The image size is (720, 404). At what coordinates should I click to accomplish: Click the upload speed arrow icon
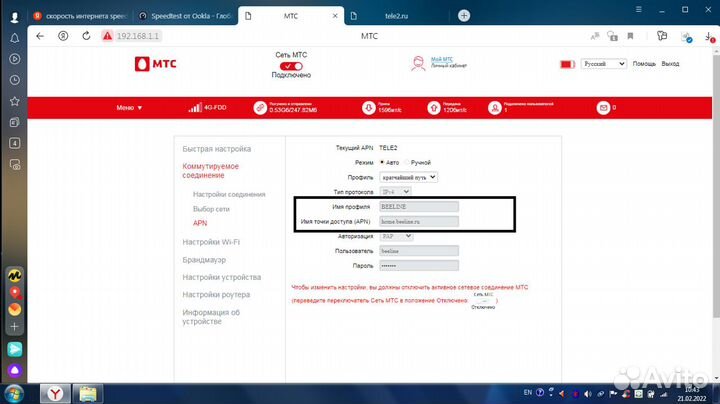pos(433,108)
